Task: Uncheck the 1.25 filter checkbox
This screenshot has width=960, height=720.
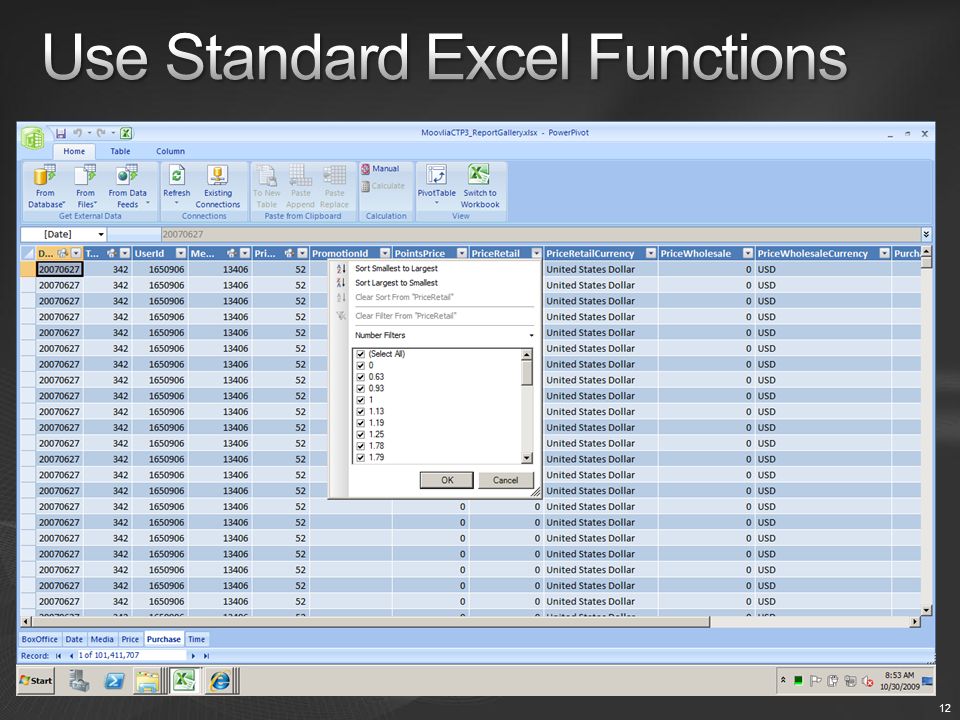Action: [361, 434]
